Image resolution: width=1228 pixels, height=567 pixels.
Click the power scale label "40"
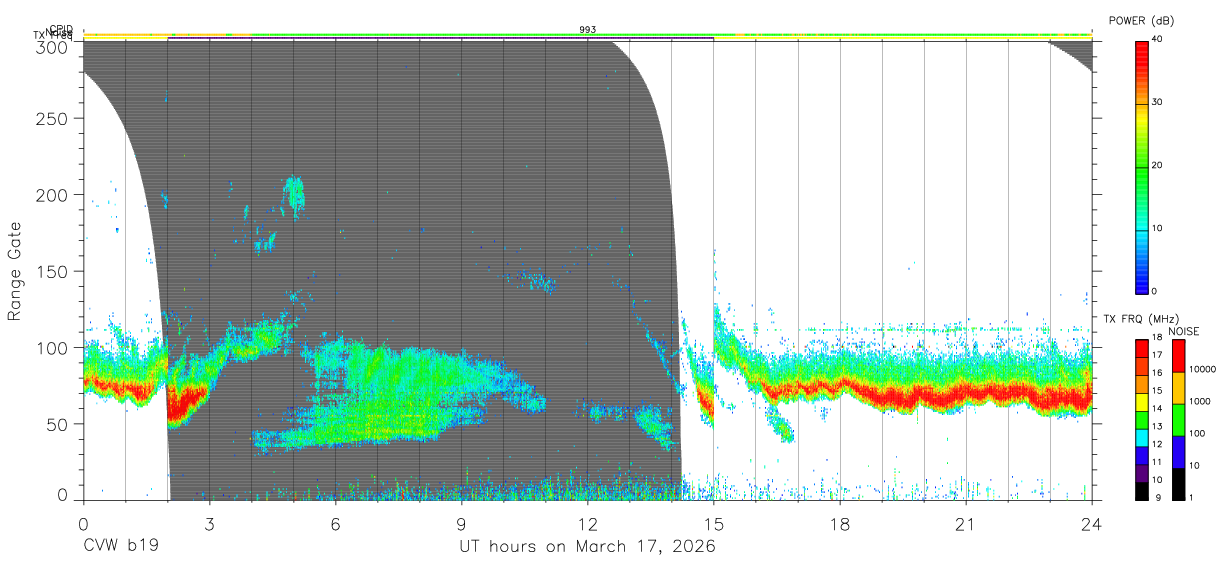coord(1158,39)
